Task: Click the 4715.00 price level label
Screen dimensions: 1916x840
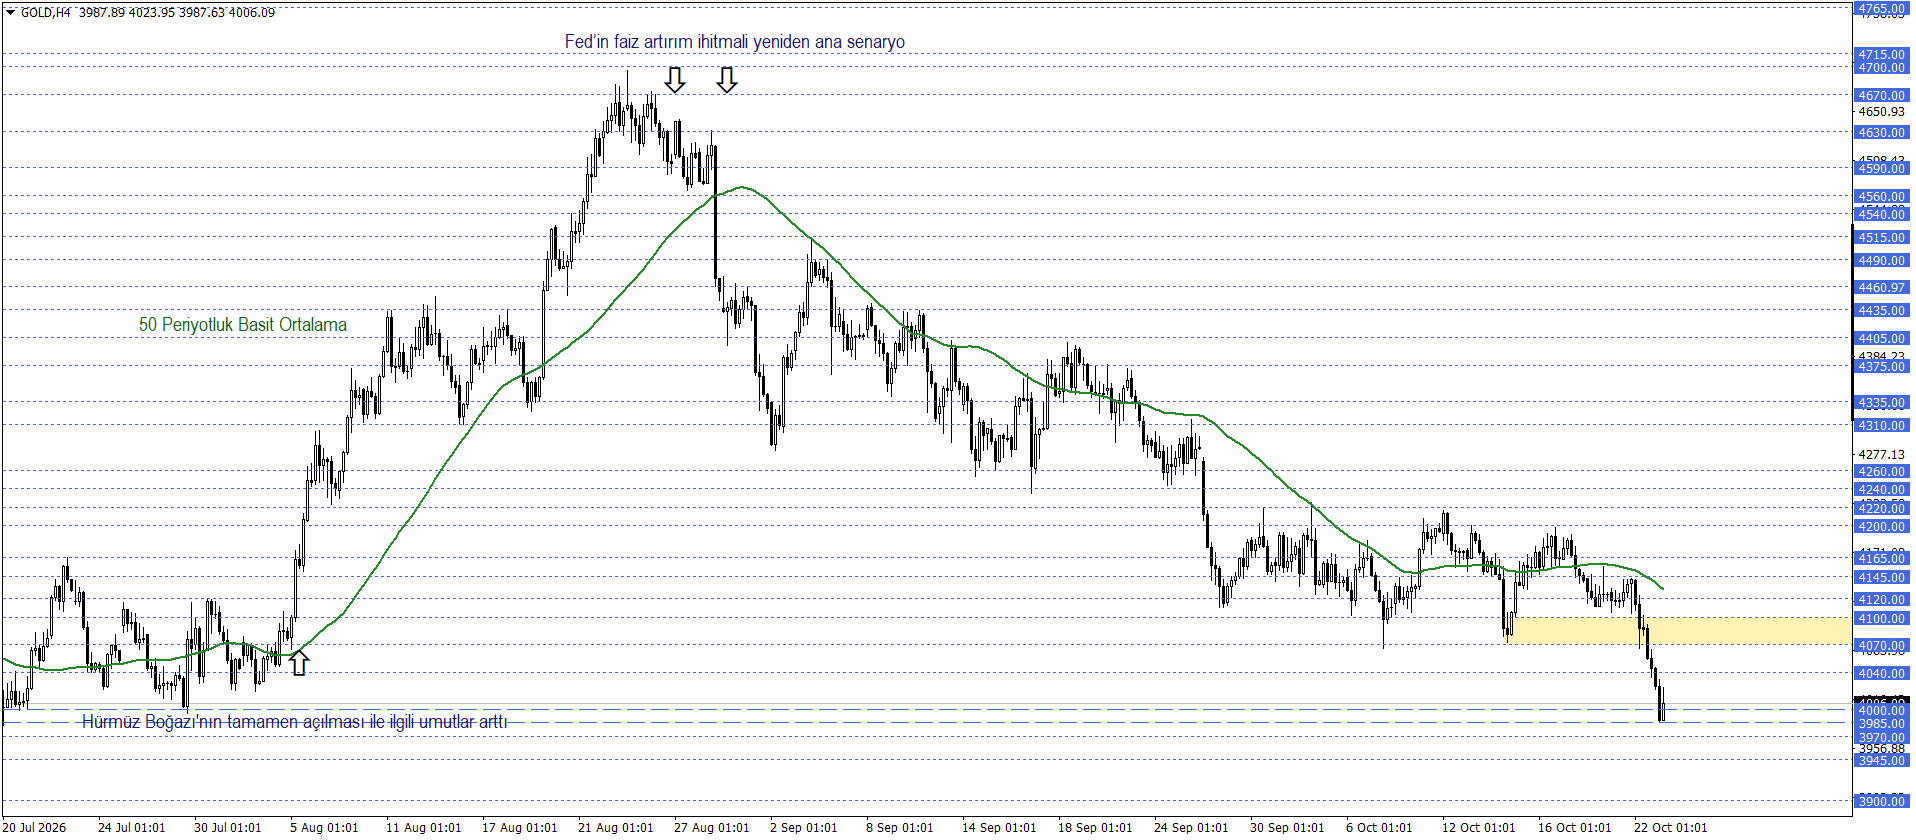Action: [x=1882, y=55]
